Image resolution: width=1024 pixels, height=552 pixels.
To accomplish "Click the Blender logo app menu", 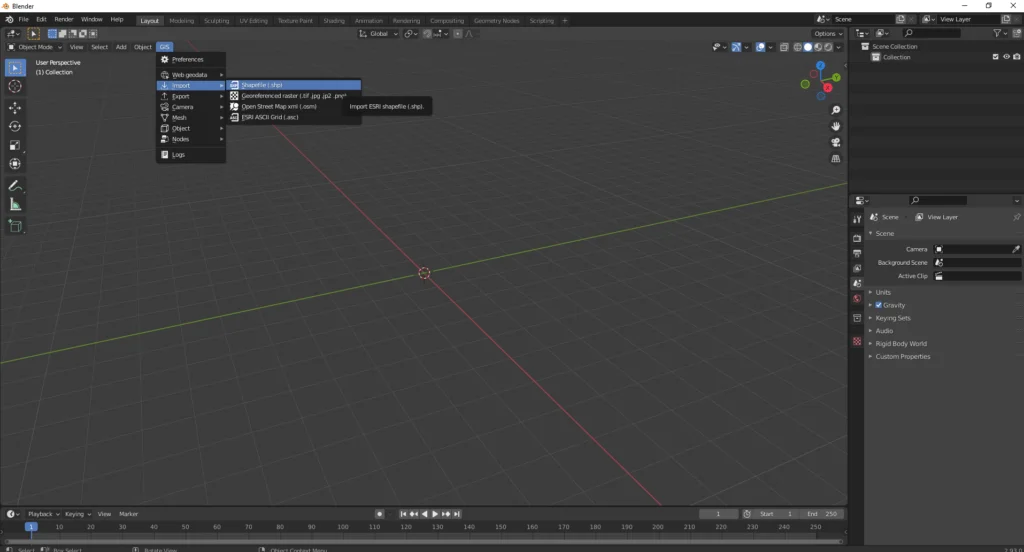I will tap(9, 20).
